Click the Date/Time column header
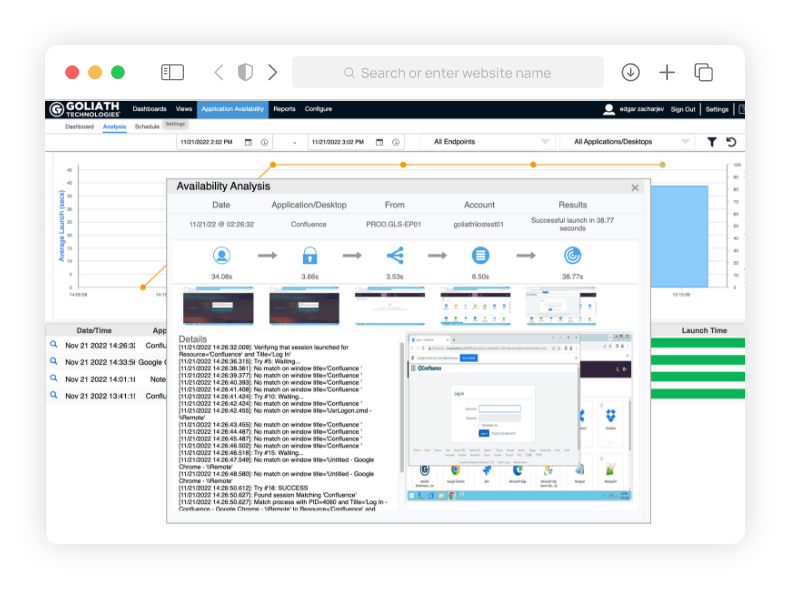The width and height of the screenshot is (790, 589). click(94, 331)
